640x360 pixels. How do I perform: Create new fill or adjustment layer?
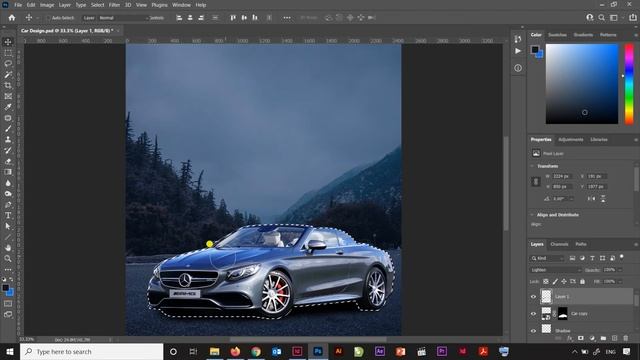pos(592,338)
